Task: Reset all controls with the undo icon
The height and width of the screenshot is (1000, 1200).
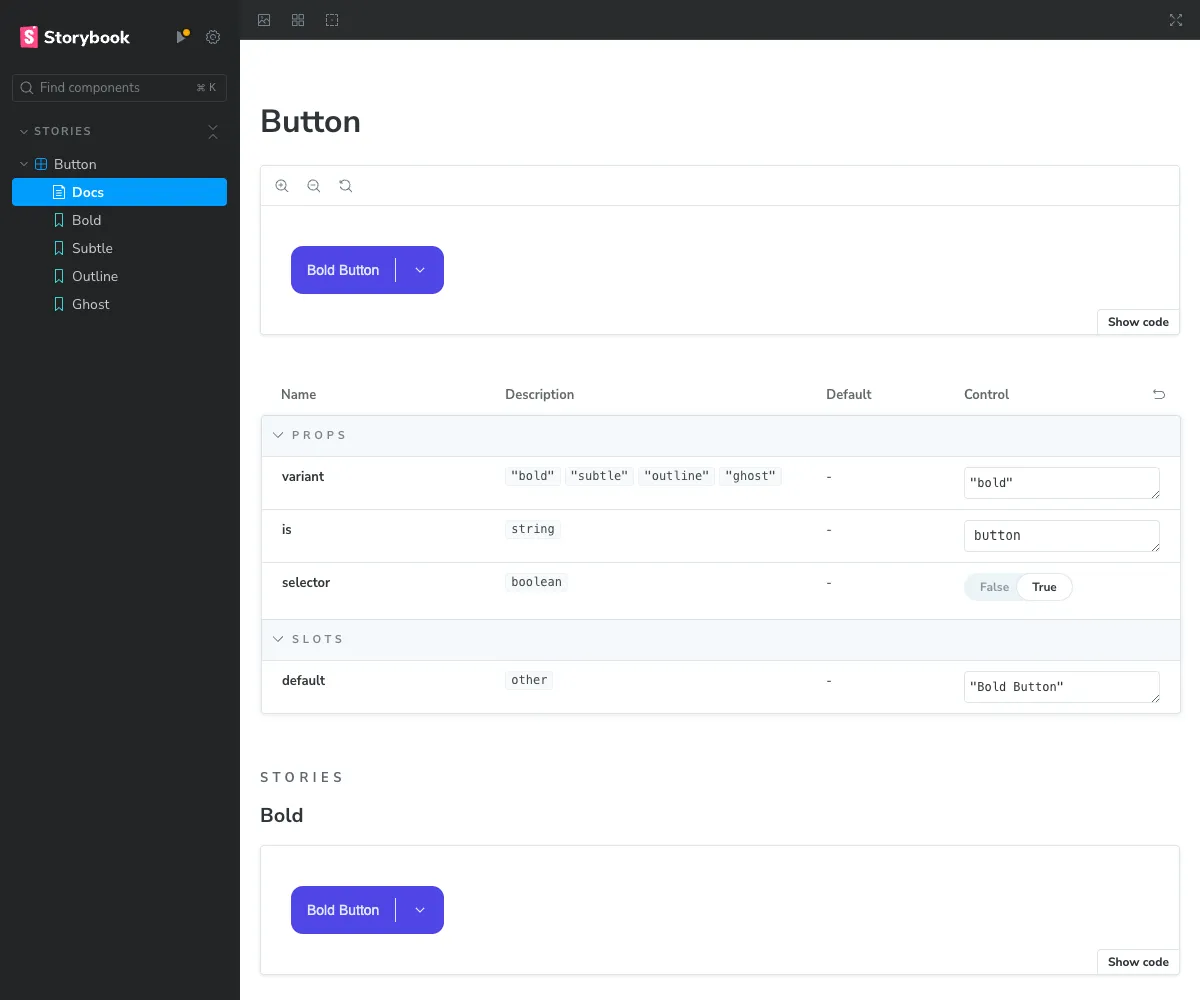Action: [x=1159, y=394]
